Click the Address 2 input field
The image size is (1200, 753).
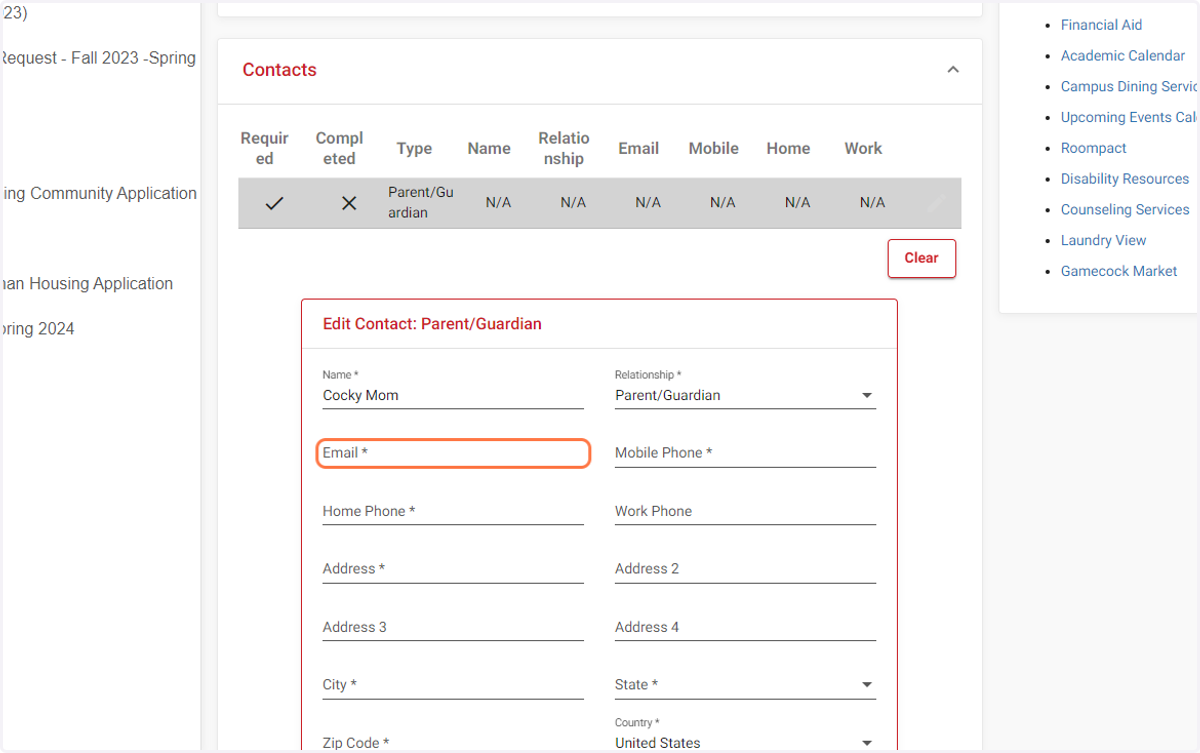(x=745, y=569)
